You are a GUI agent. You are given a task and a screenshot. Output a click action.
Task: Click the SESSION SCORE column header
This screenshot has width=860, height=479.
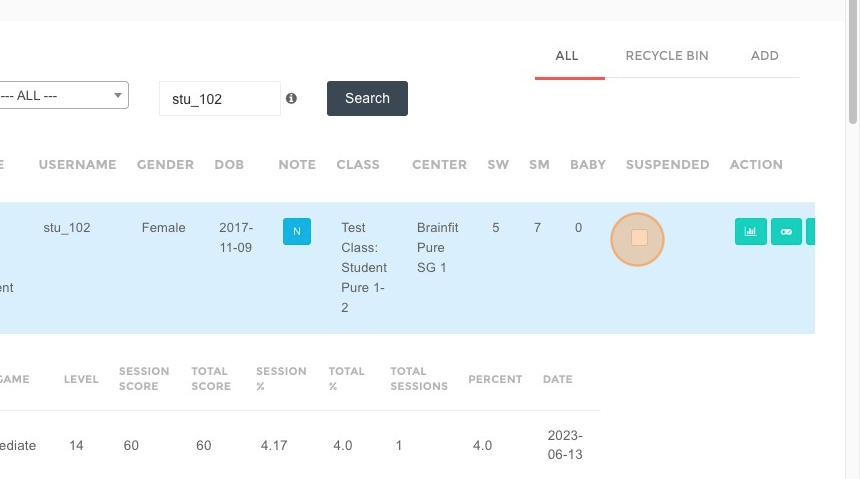[144, 379]
